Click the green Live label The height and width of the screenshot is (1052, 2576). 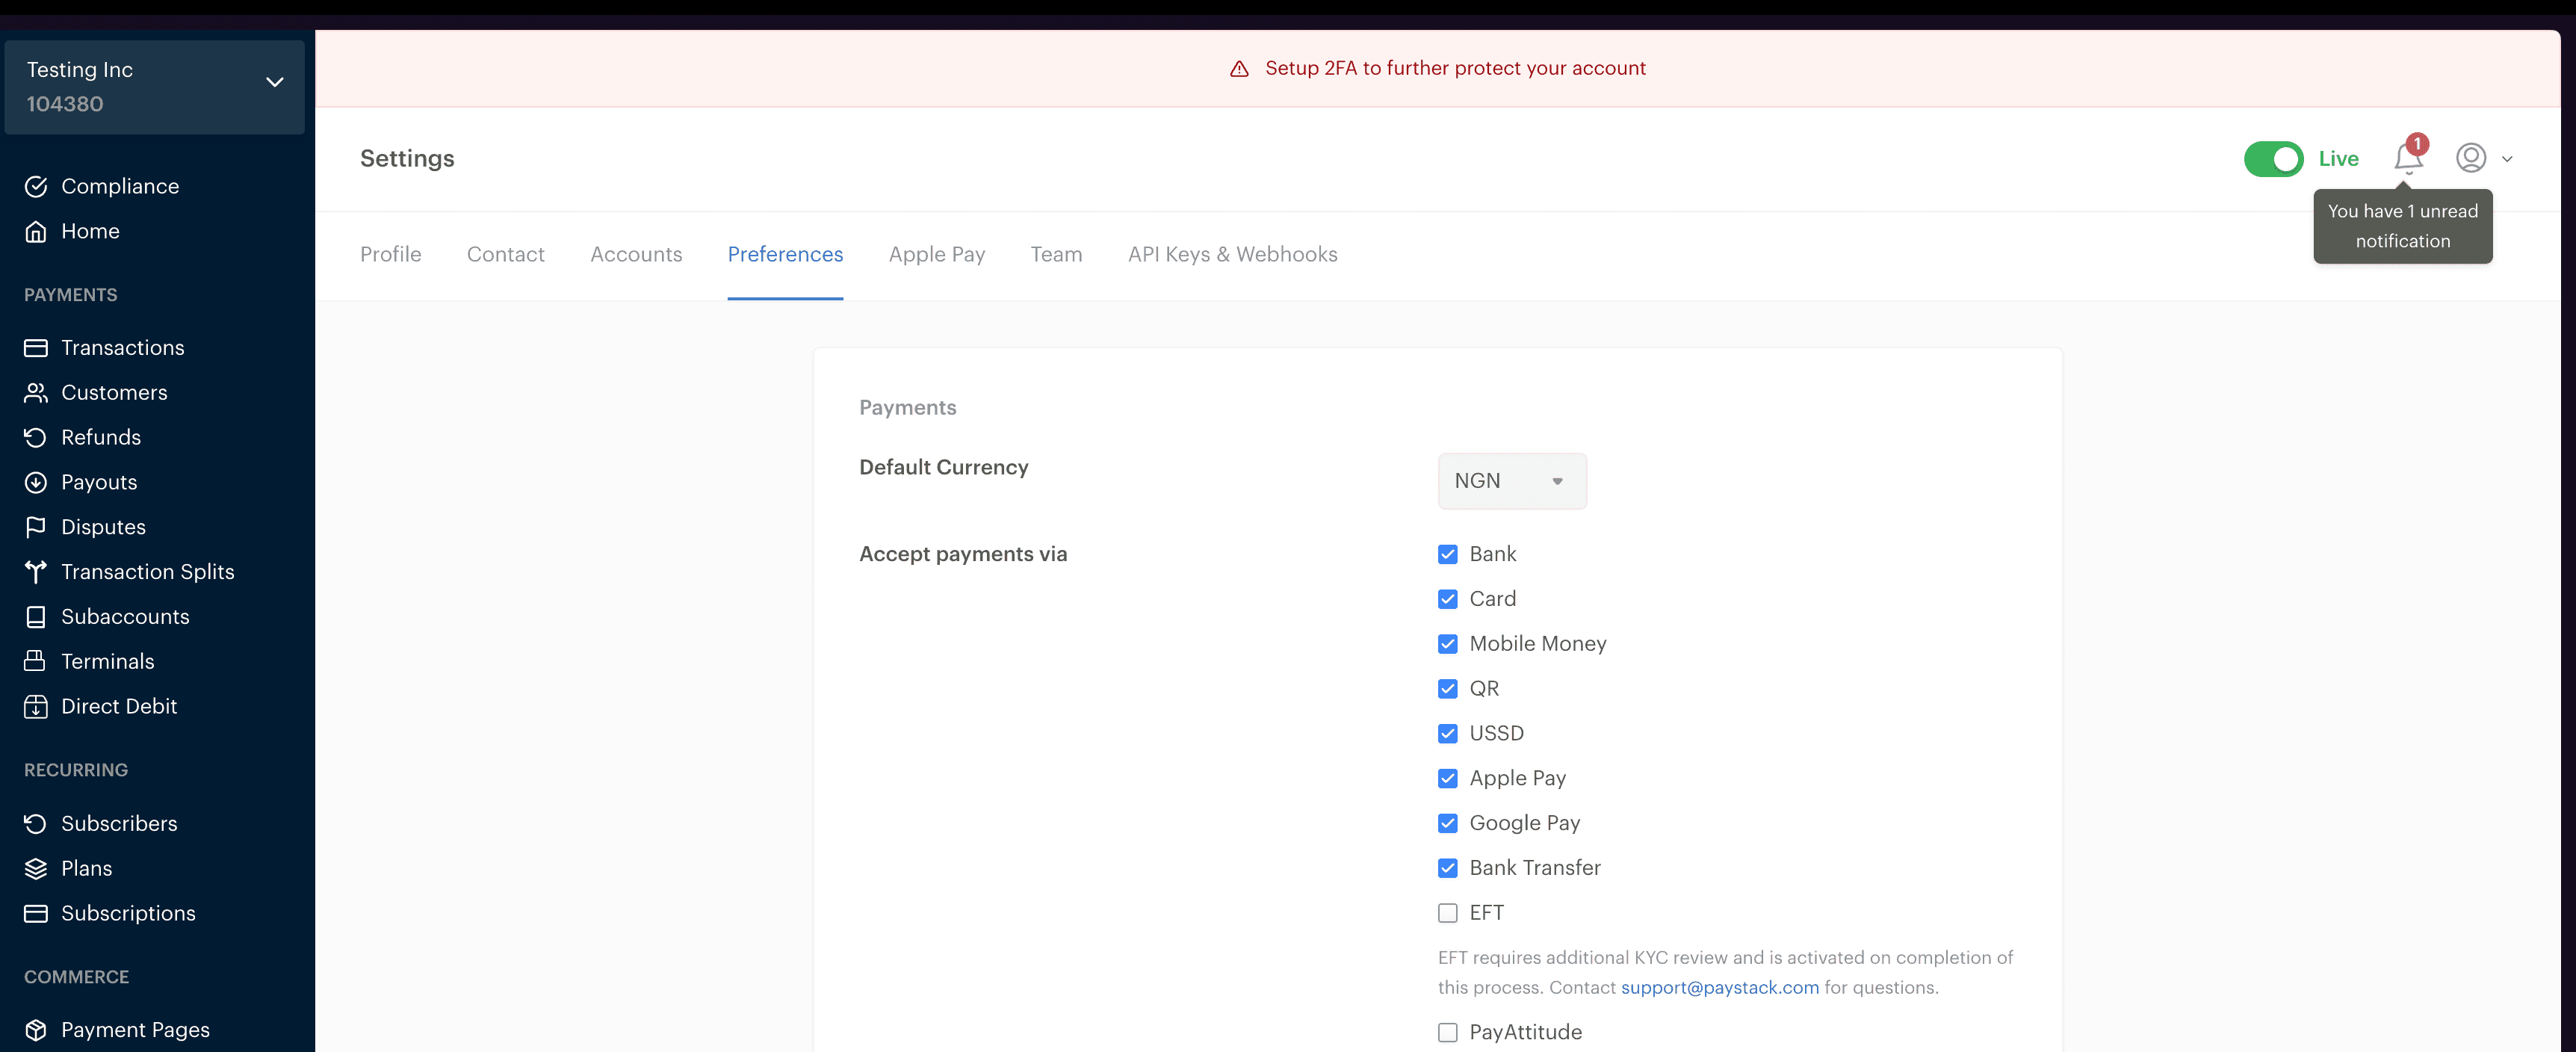[2338, 159]
